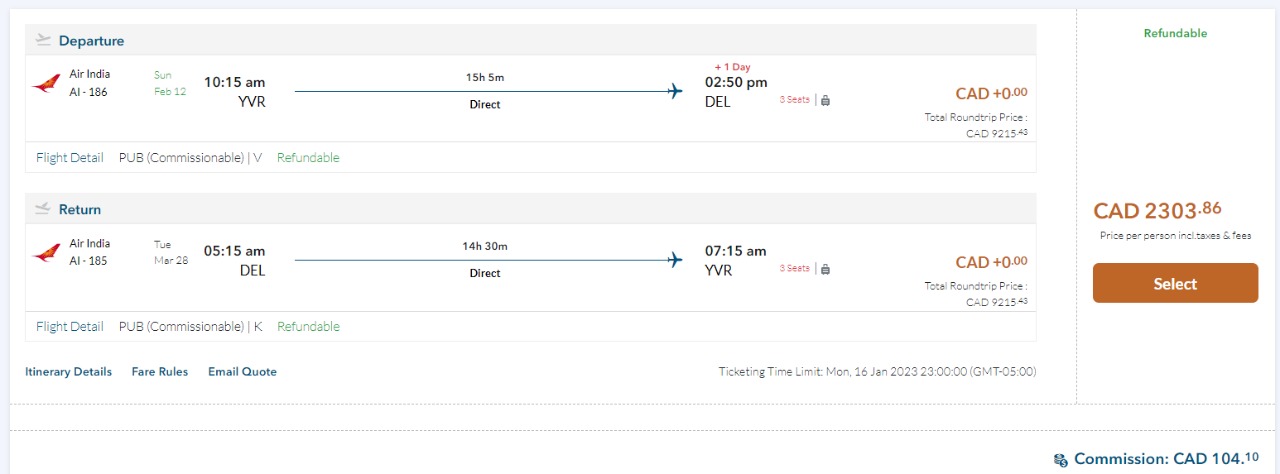1280x474 pixels.
Task: Click baggage icon on the DEL to YVR flight
Action: click(826, 268)
